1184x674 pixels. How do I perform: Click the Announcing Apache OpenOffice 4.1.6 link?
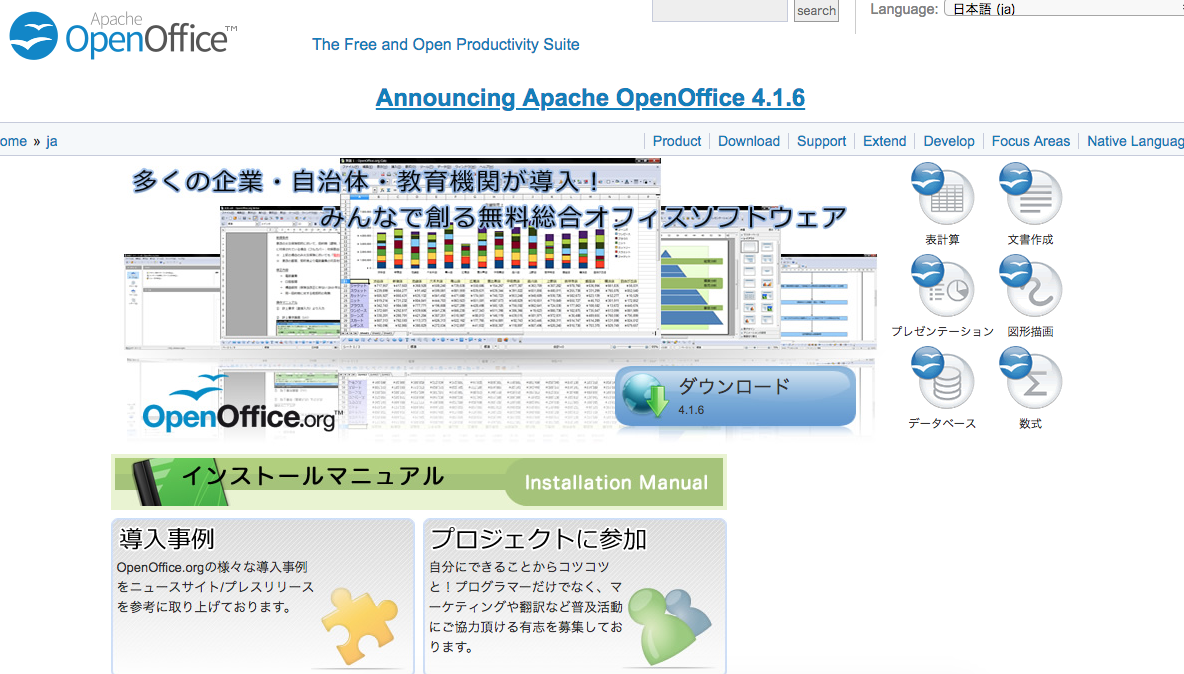590,98
